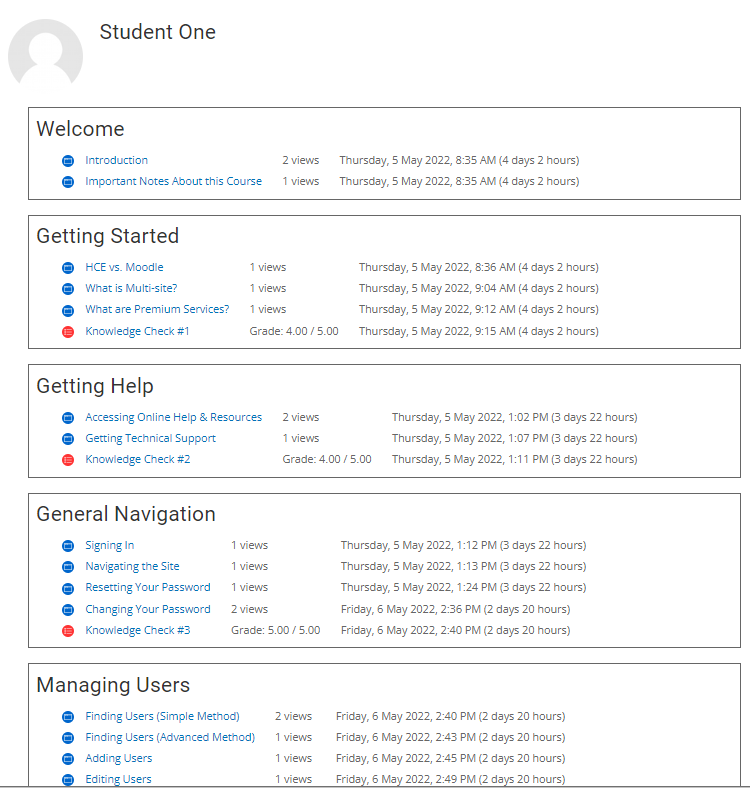
Task: Click the page icon beside HCE vs. Moodle
Action: 68,268
